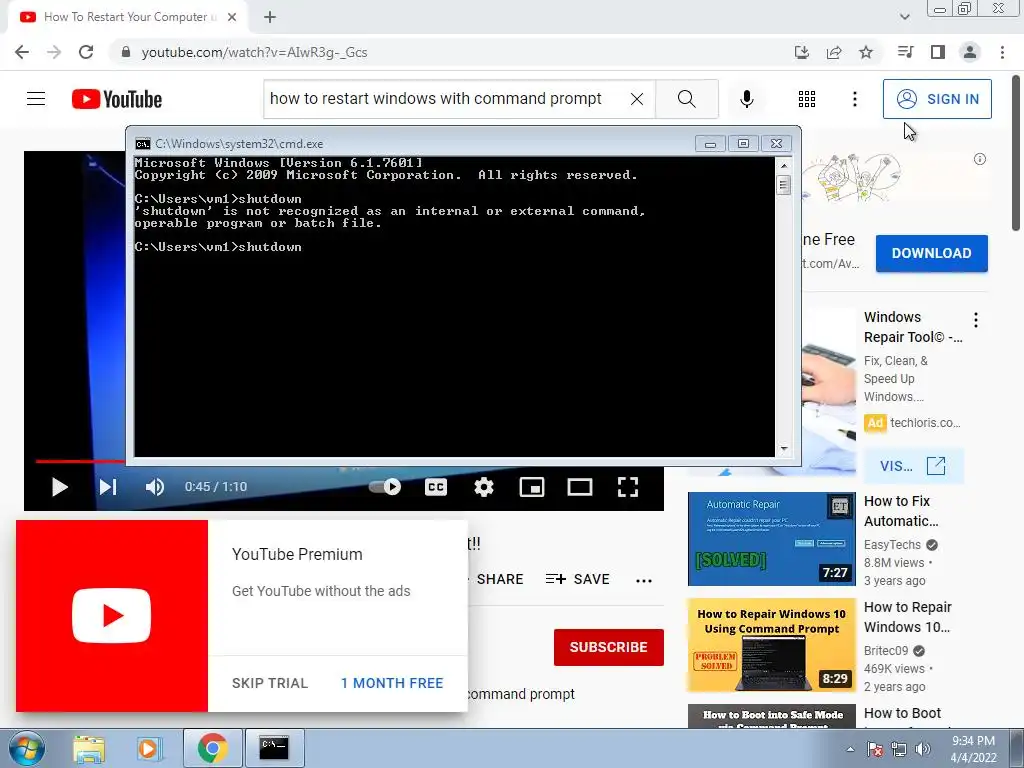This screenshot has width=1024, height=768.
Task: Open the Chrome profile avatar
Action: 970,52
